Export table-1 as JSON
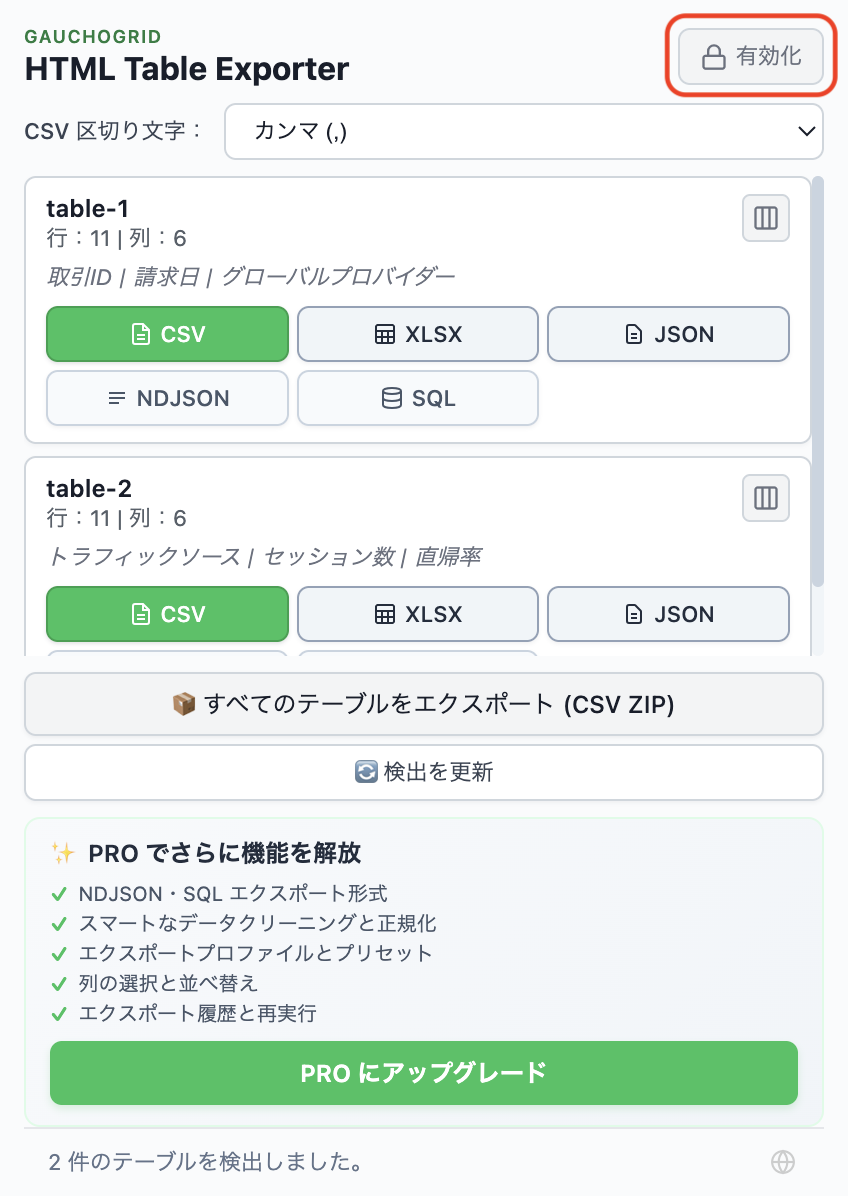The width and height of the screenshot is (848, 1196). tap(668, 334)
